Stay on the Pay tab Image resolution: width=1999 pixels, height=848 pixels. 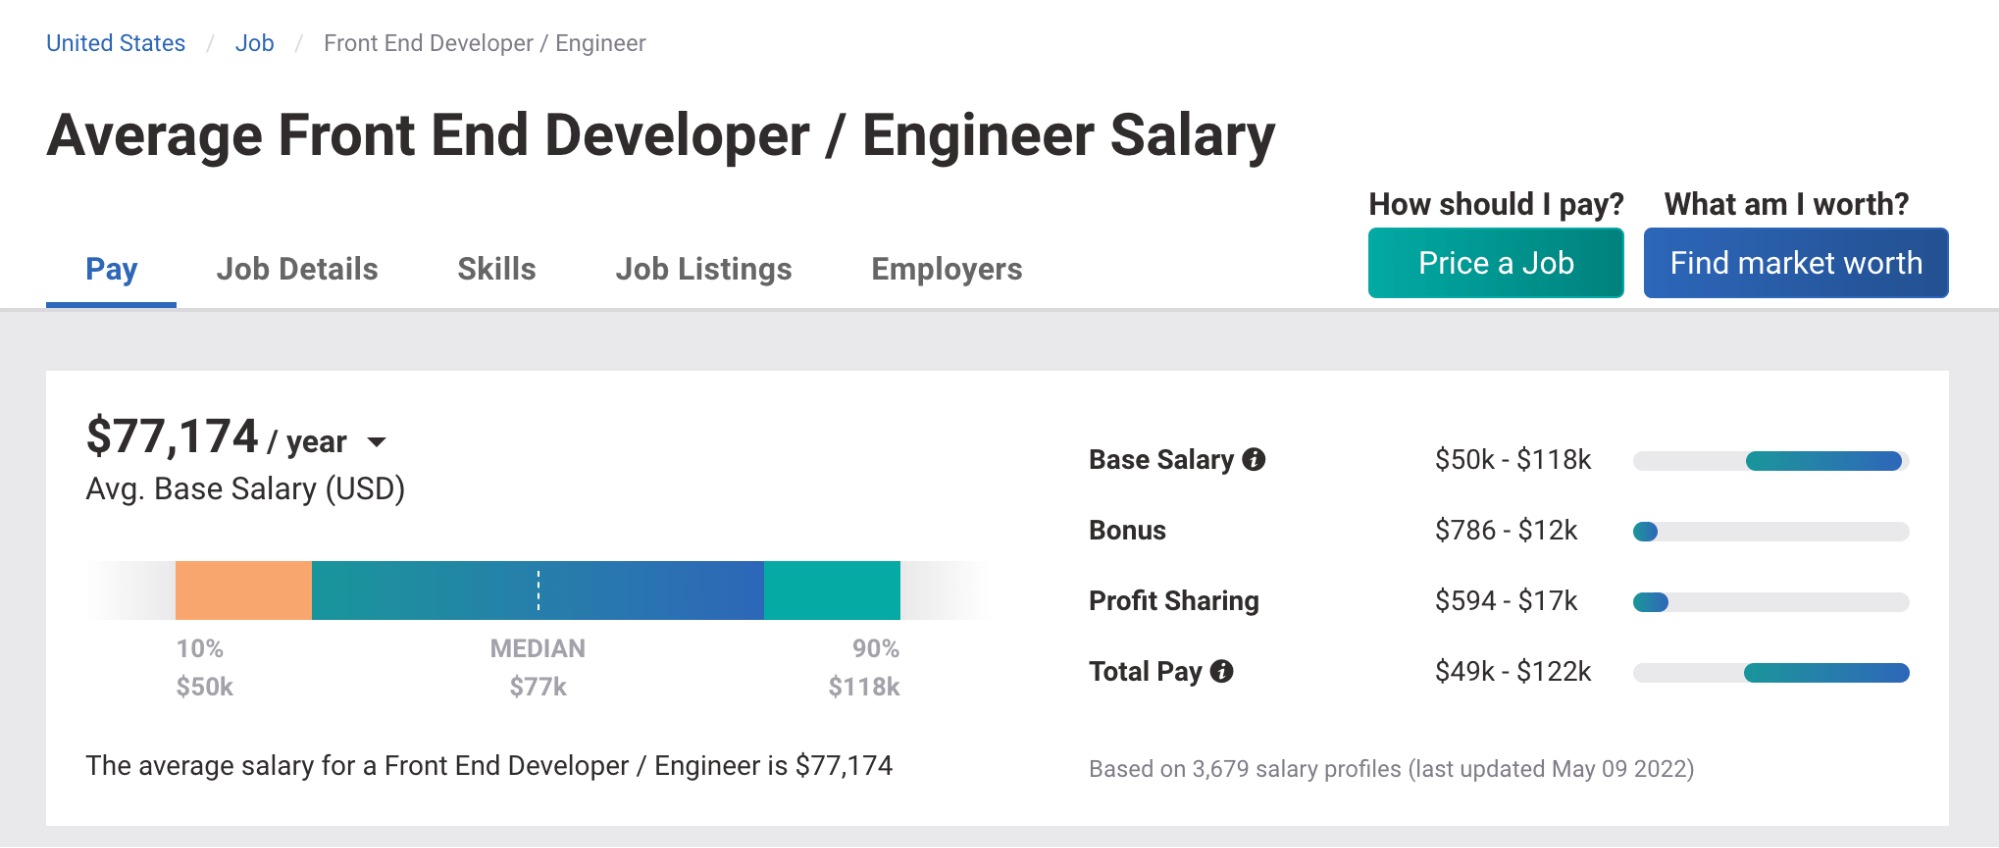coord(111,268)
